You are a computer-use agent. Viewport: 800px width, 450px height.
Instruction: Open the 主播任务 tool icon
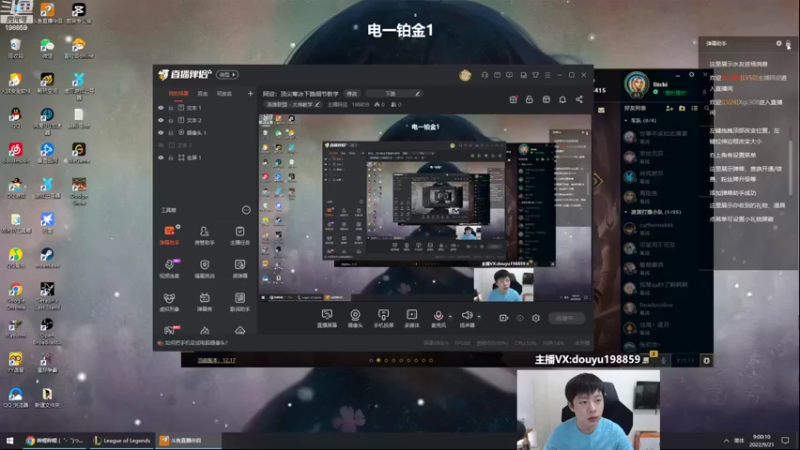239,235
